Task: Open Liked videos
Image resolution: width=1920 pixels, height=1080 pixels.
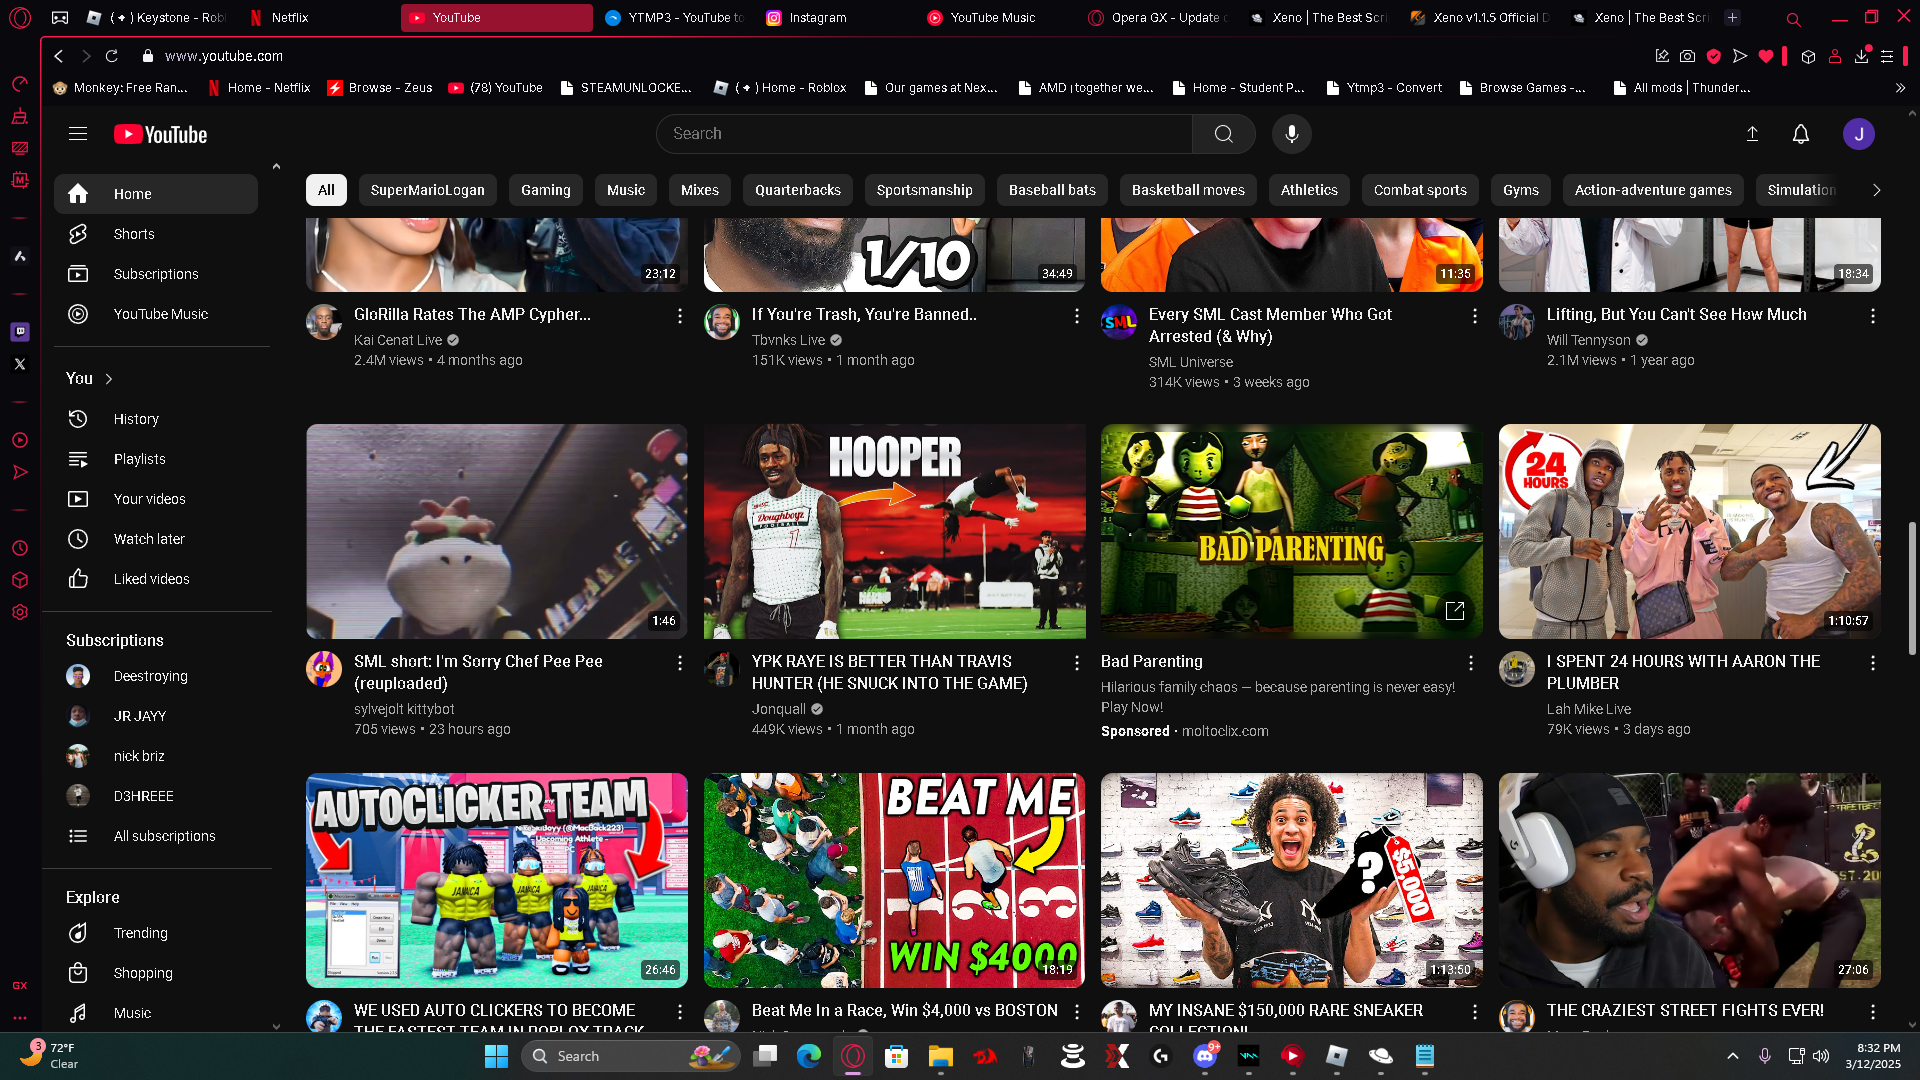Action: pos(156,579)
